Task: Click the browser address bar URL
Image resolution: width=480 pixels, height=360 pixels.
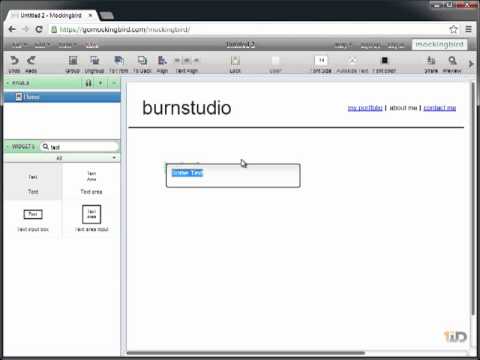Action: [x=125, y=30]
